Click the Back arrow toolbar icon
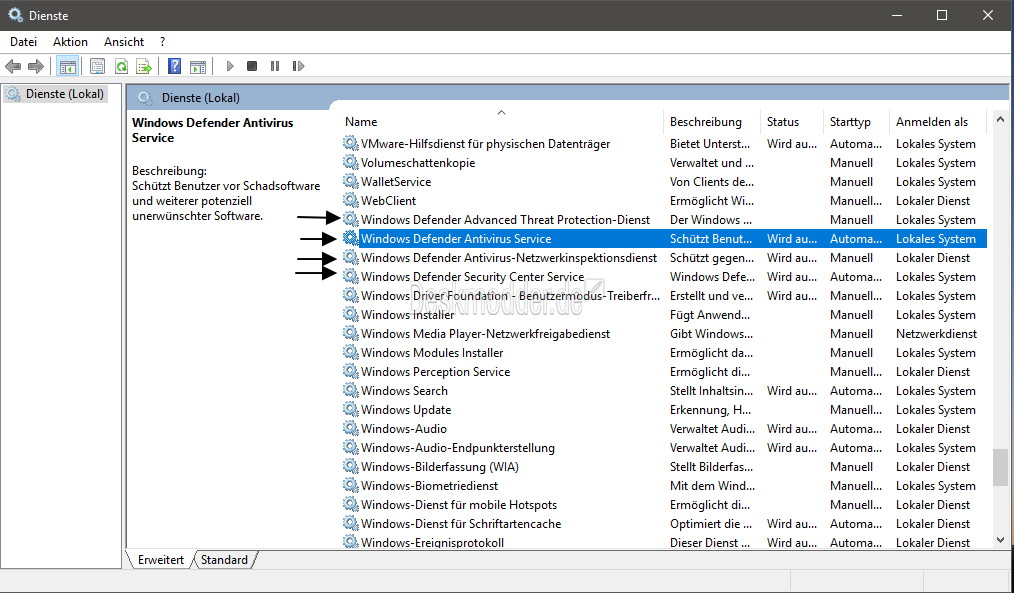 pyautogui.click(x=13, y=66)
